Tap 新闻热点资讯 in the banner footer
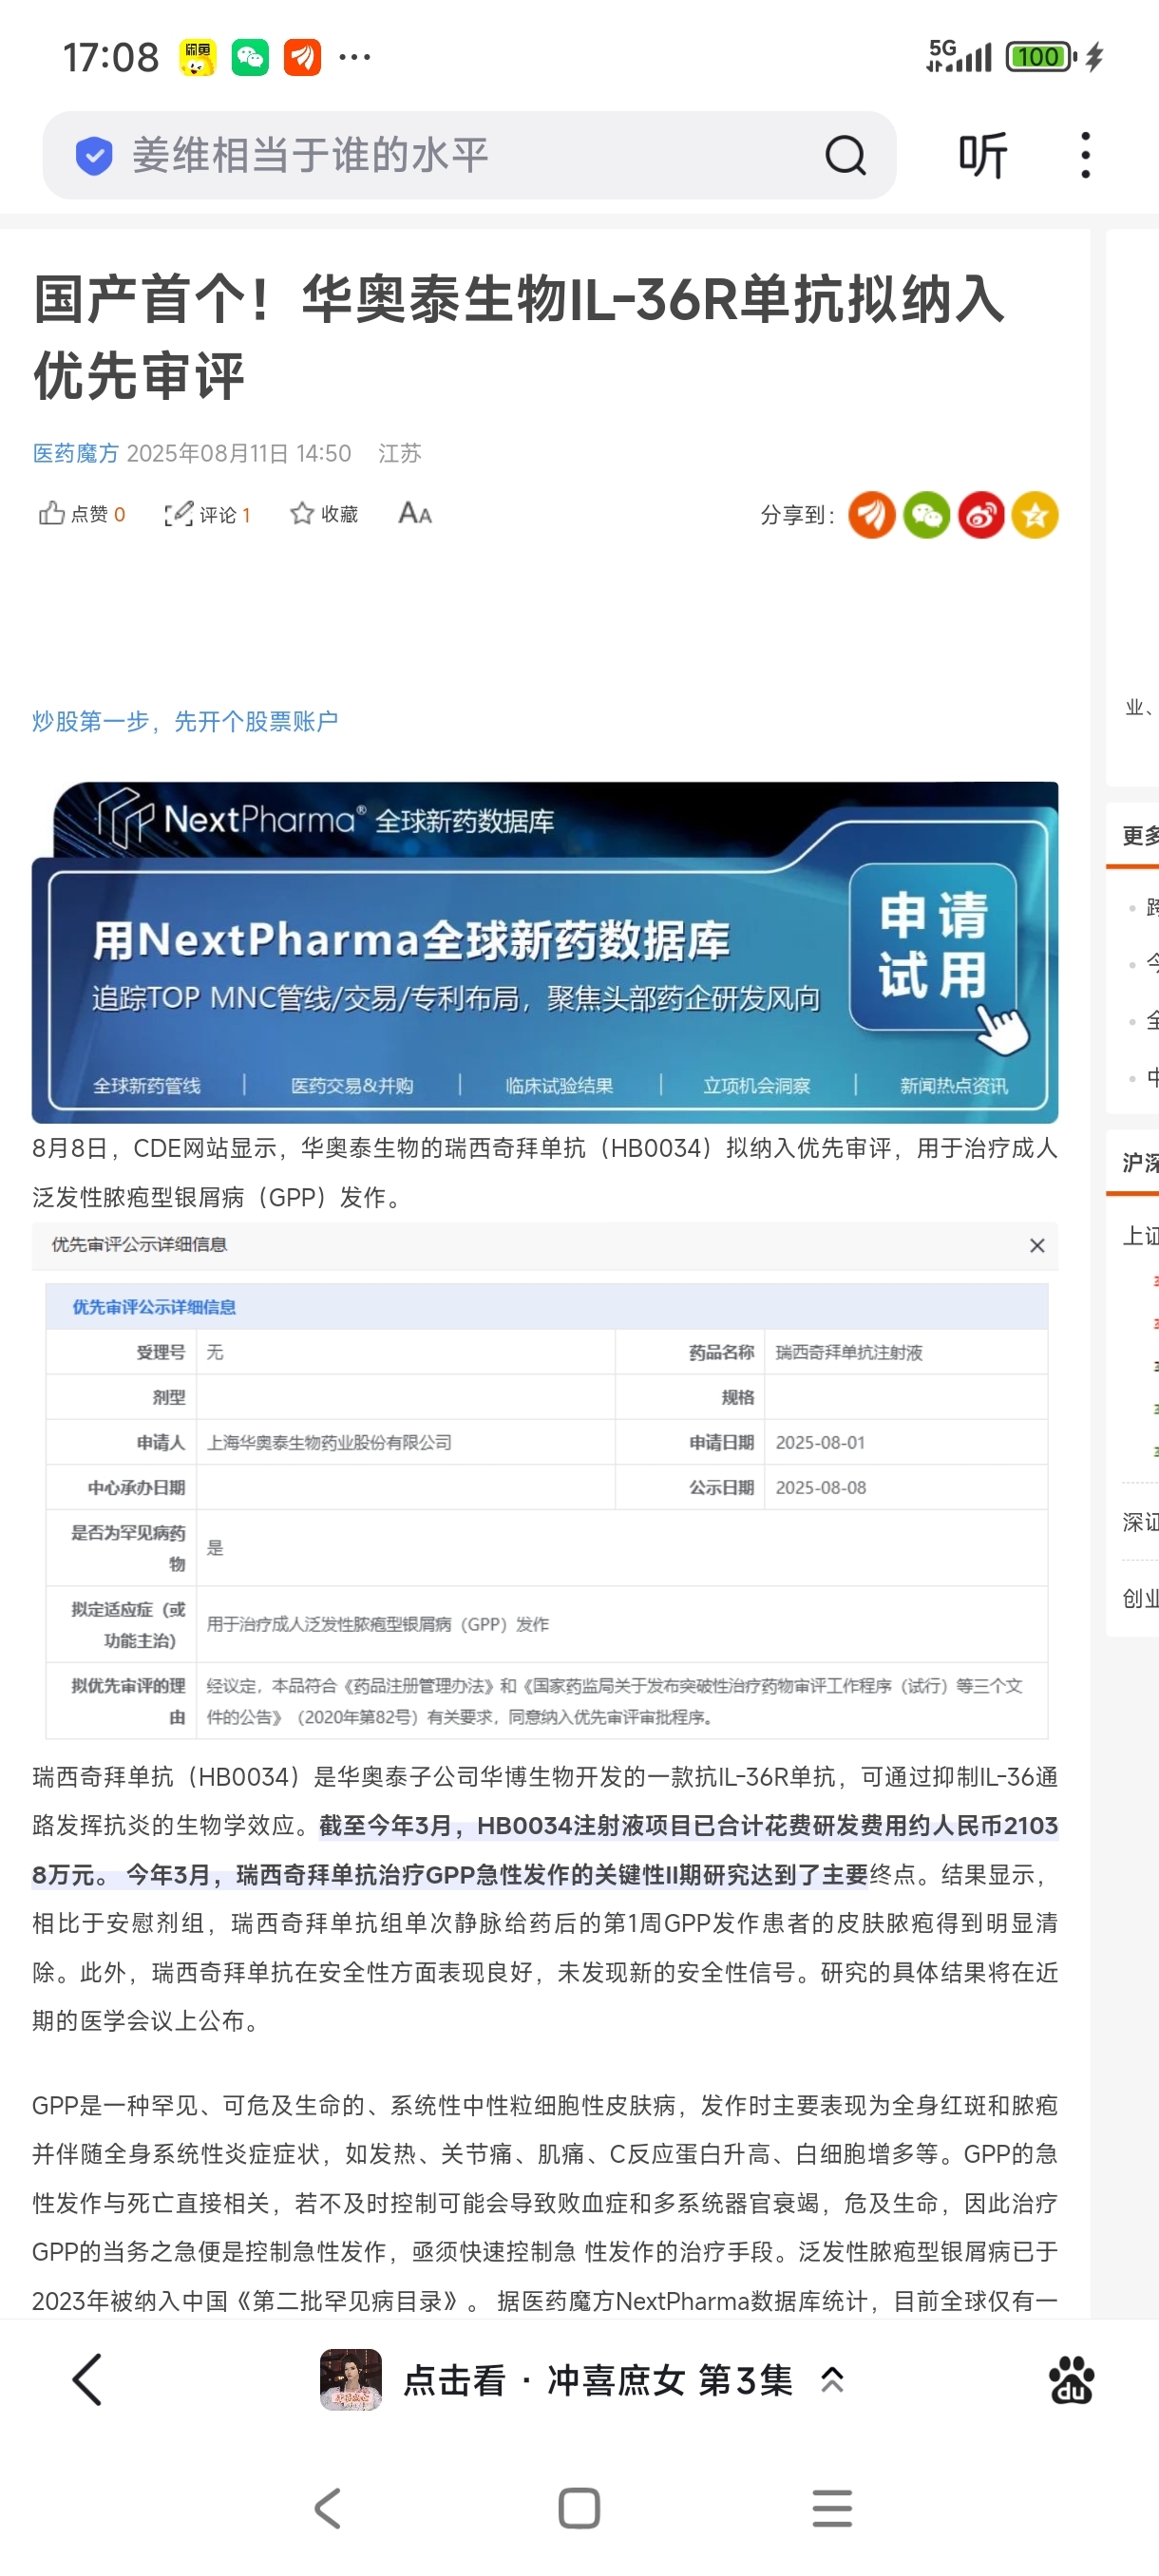1159x2576 pixels. tap(954, 1085)
